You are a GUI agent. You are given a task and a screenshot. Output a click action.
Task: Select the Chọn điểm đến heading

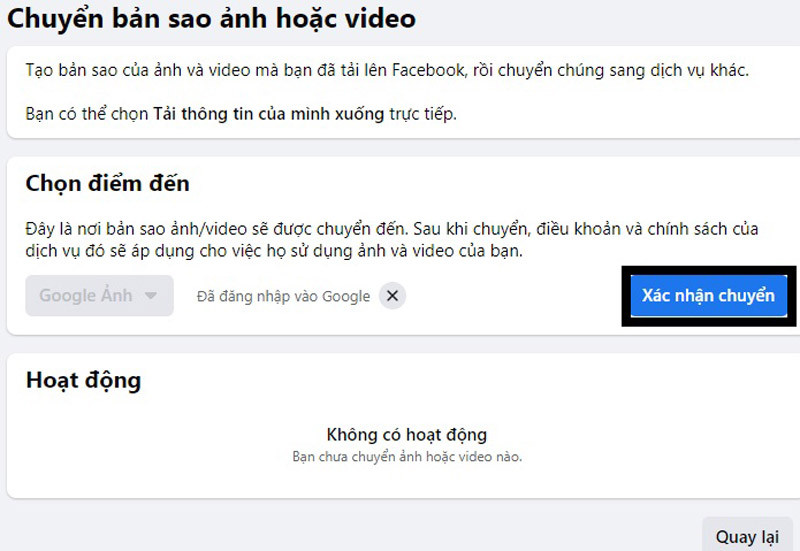(107, 184)
